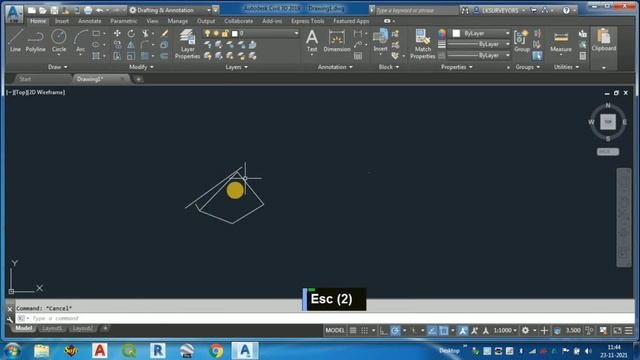
Task: Click the object color wheel swatch
Action: (442, 33)
